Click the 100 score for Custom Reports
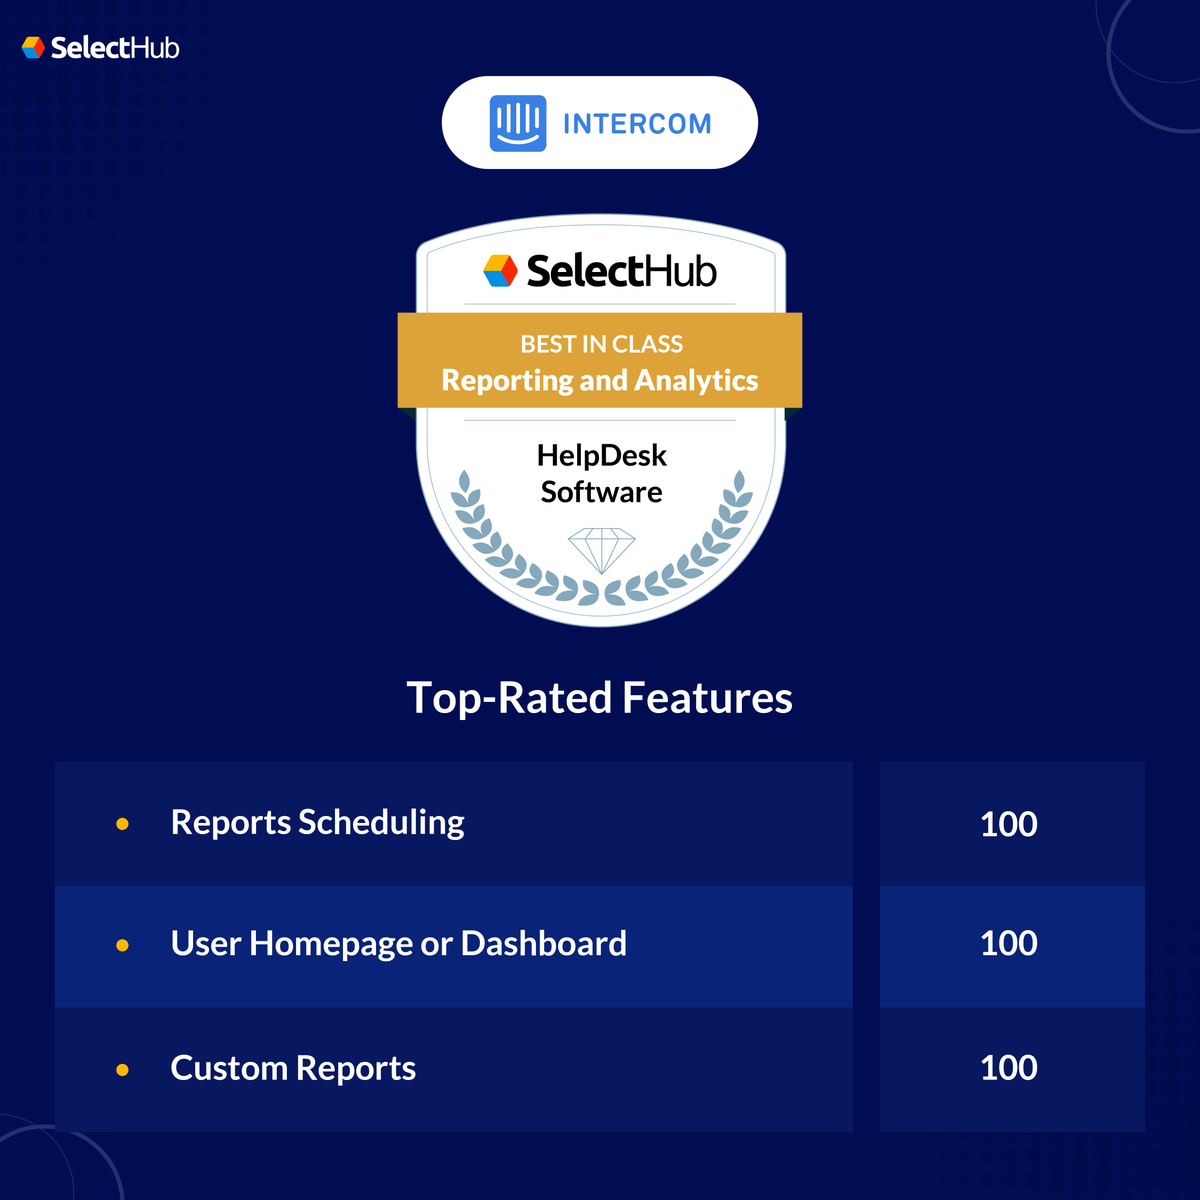The image size is (1200, 1200). click(x=1009, y=1068)
